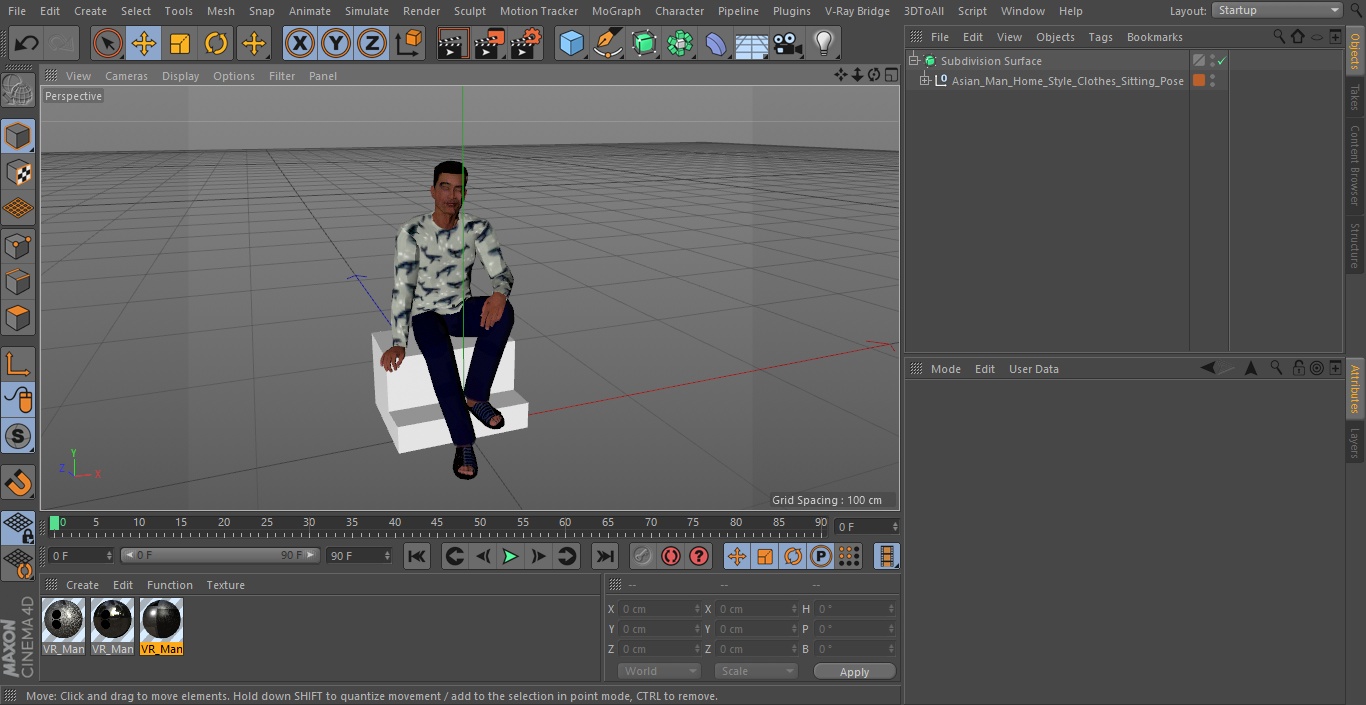Select the Live Selection tool
Viewport: 1366px width, 705px height.
(108, 44)
